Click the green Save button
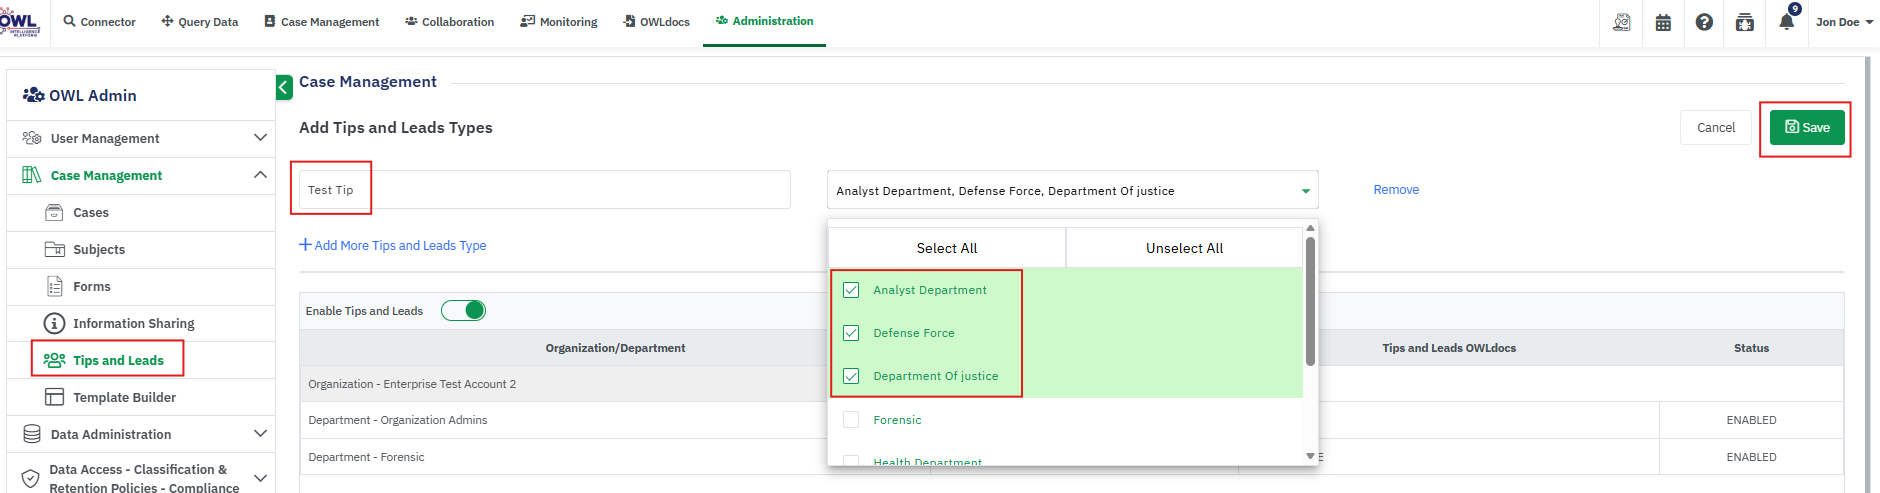Viewport: 1880px width, 493px height. click(x=1807, y=127)
